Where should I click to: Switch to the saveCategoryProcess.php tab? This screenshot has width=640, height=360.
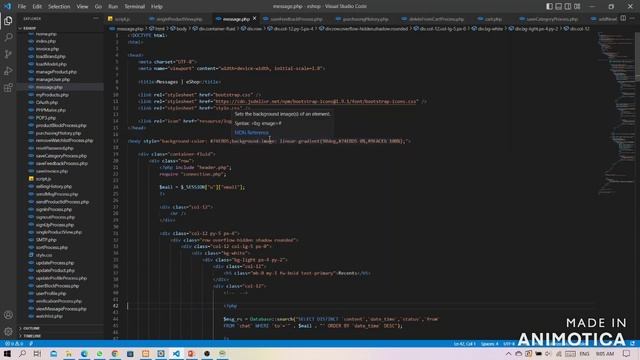[551, 19]
